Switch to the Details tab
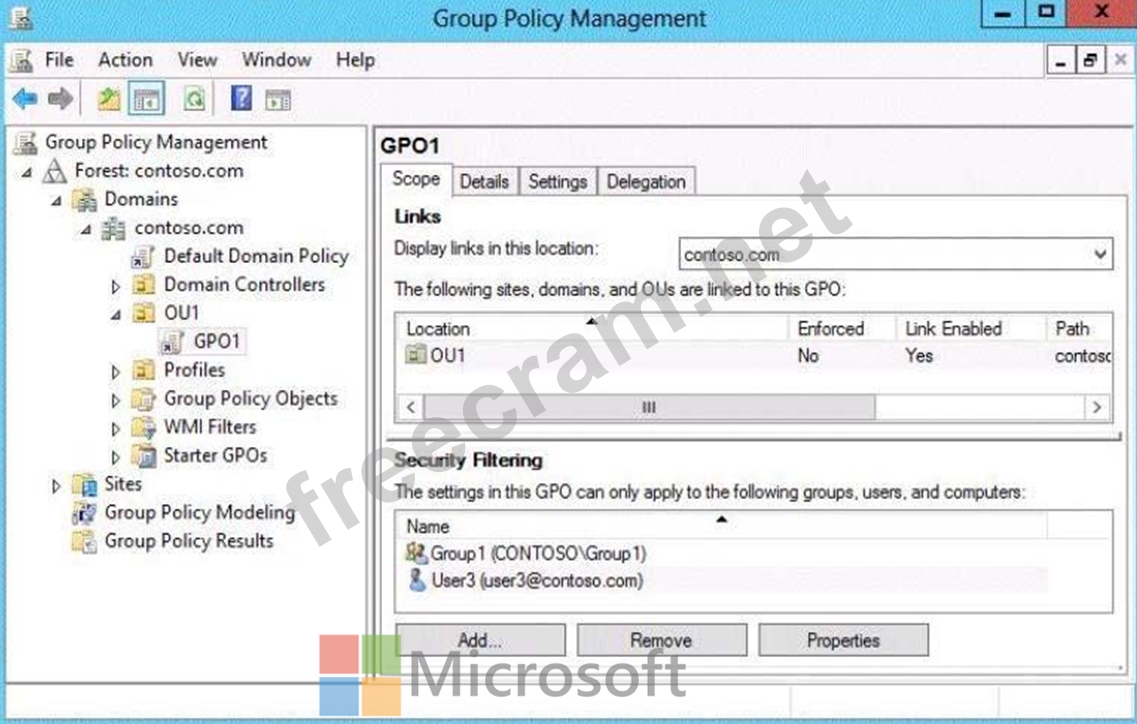 pyautogui.click(x=484, y=181)
